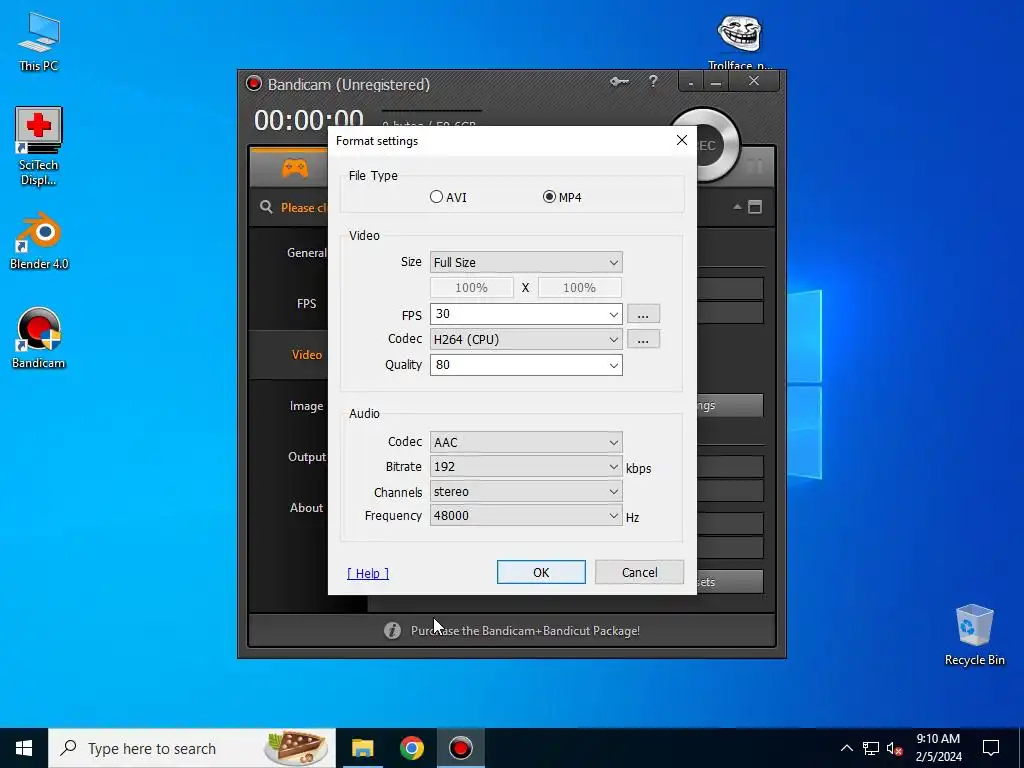Open the Windows Start menu
Viewport: 1024px width, 768px height.
pyautogui.click(x=24, y=748)
